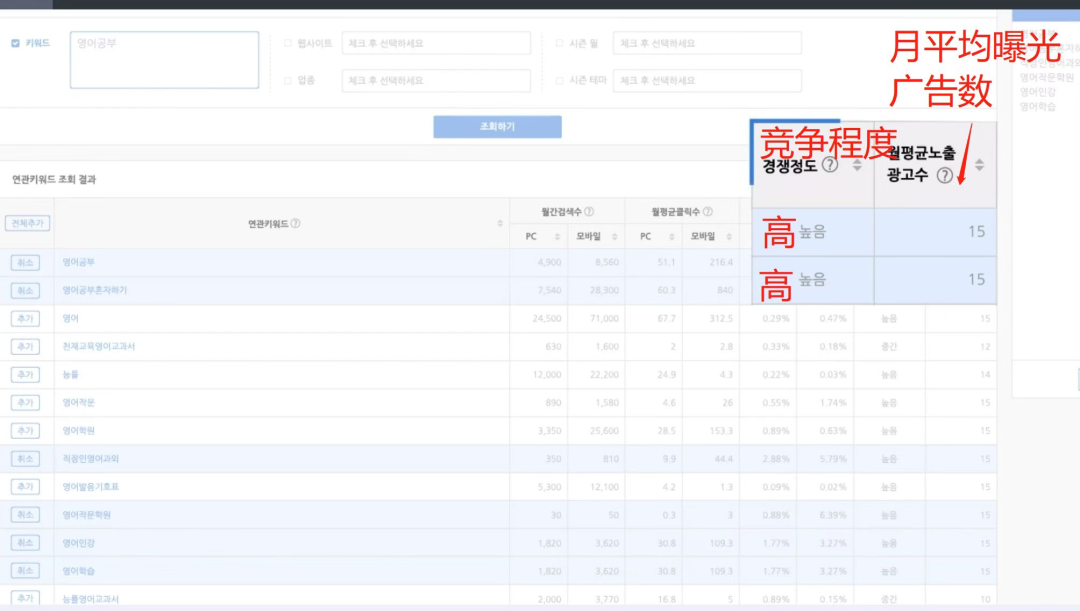The image size is (1080, 611).
Task: Open the 영어공부 keyword link in table
Action: coord(79,262)
